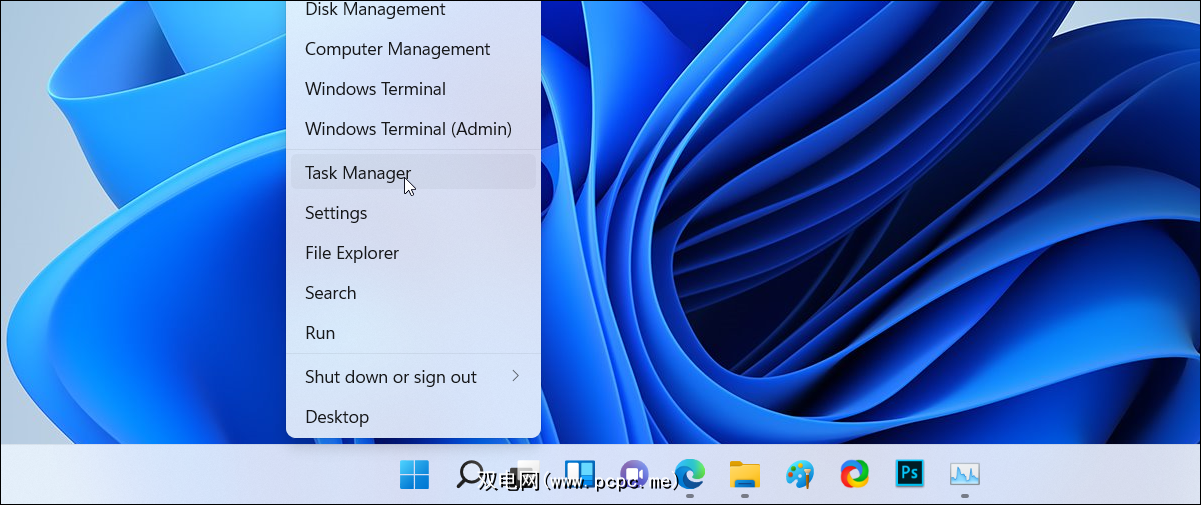Expand the Shut down or sign out submenu arrow
This screenshot has height=505, width=1201.
tap(515, 376)
